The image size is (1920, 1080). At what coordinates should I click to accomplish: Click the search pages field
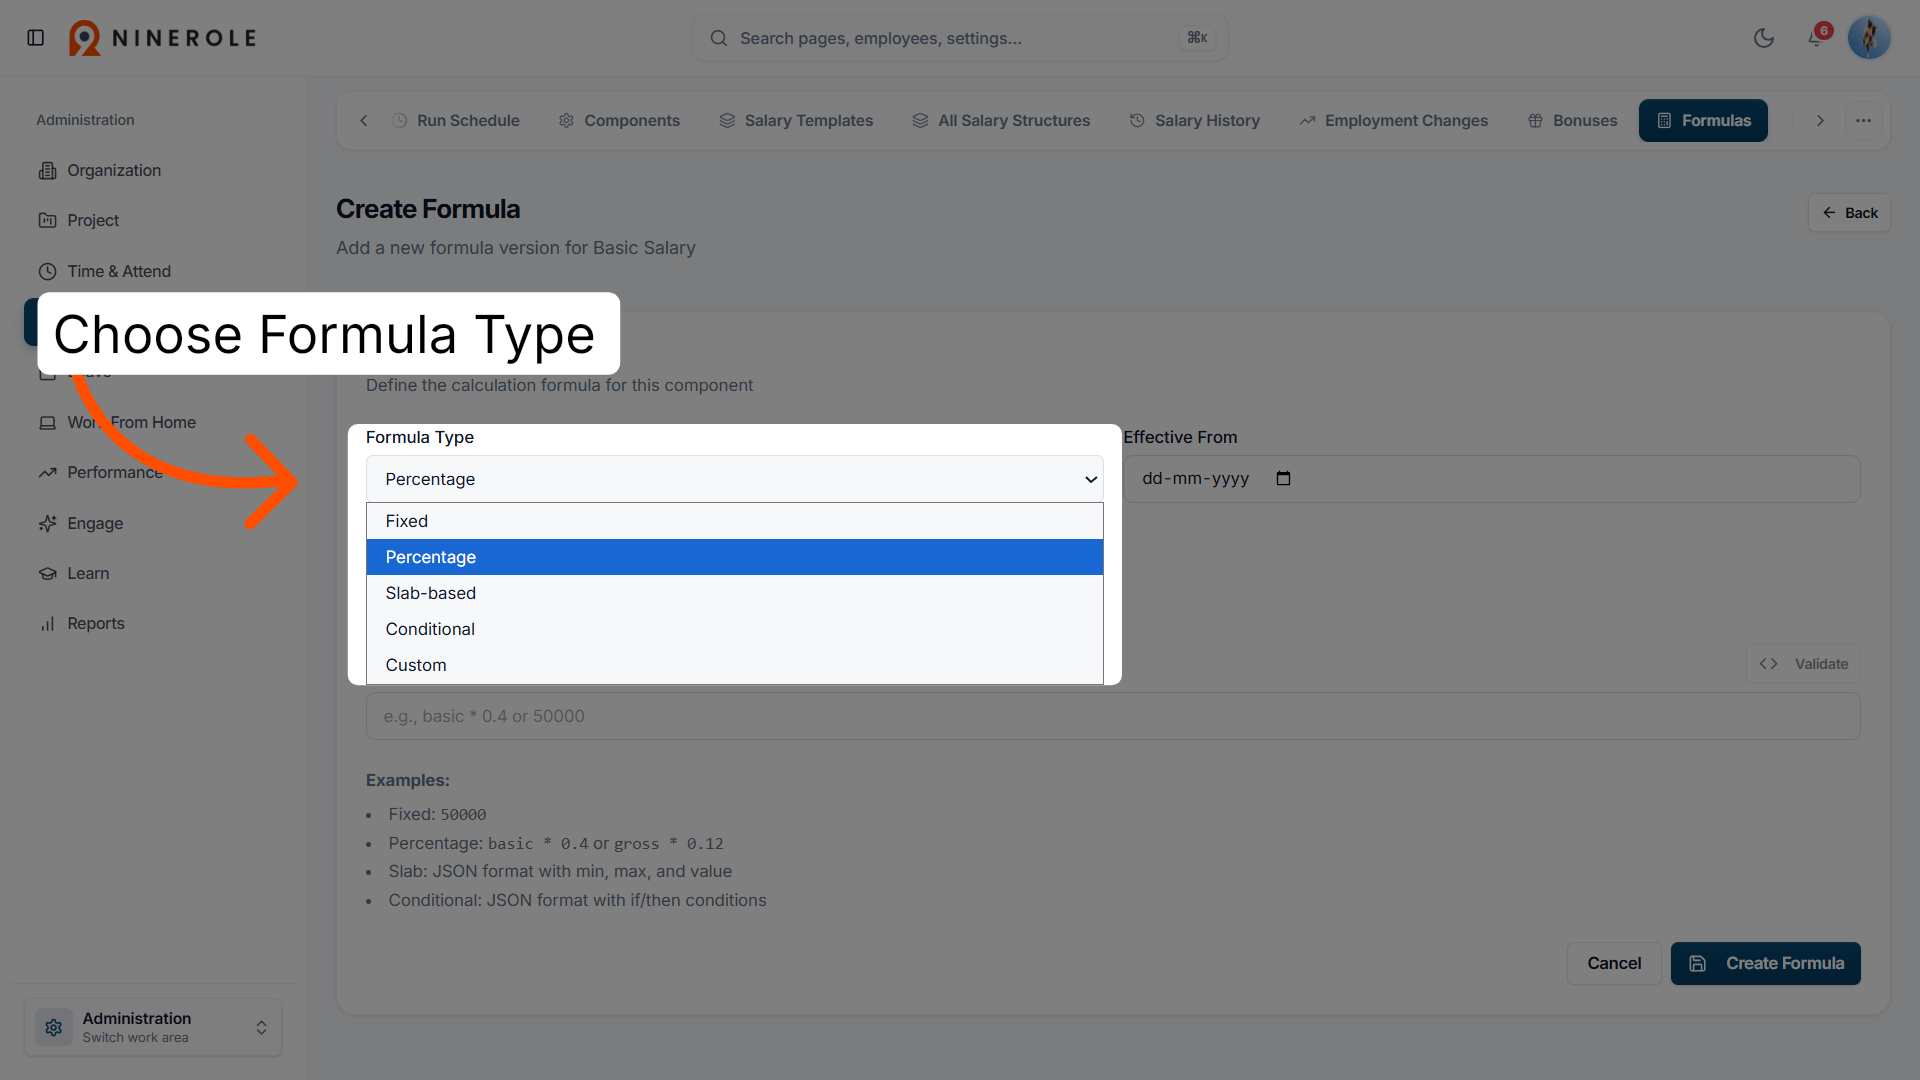pyautogui.click(x=960, y=38)
